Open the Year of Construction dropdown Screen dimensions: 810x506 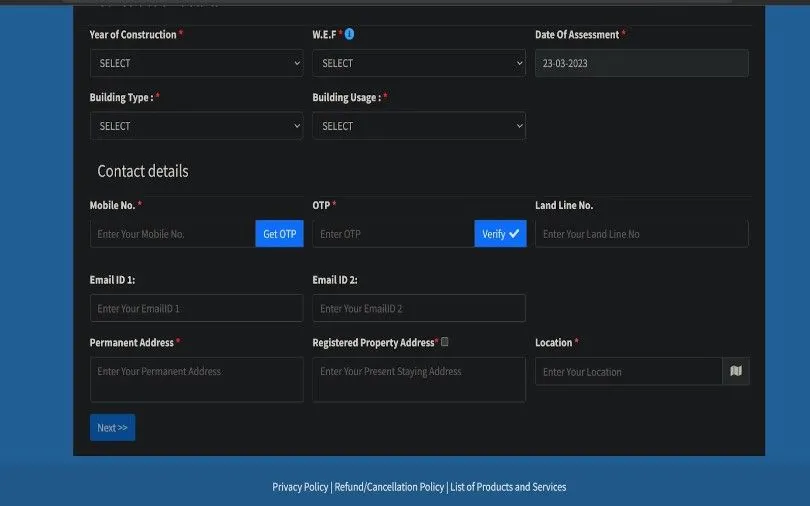[x=196, y=63]
